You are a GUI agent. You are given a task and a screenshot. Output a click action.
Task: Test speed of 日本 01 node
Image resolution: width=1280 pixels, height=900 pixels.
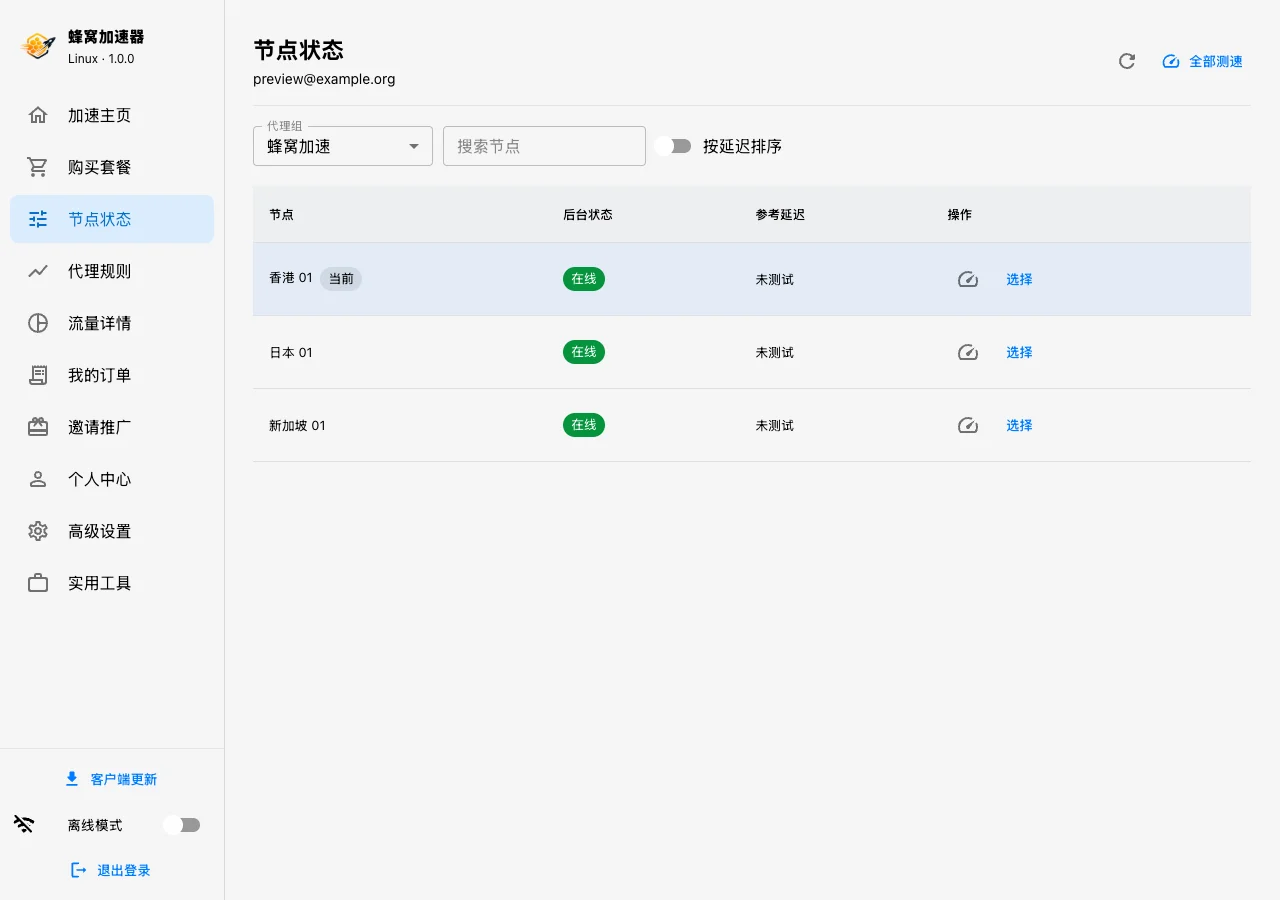click(967, 352)
